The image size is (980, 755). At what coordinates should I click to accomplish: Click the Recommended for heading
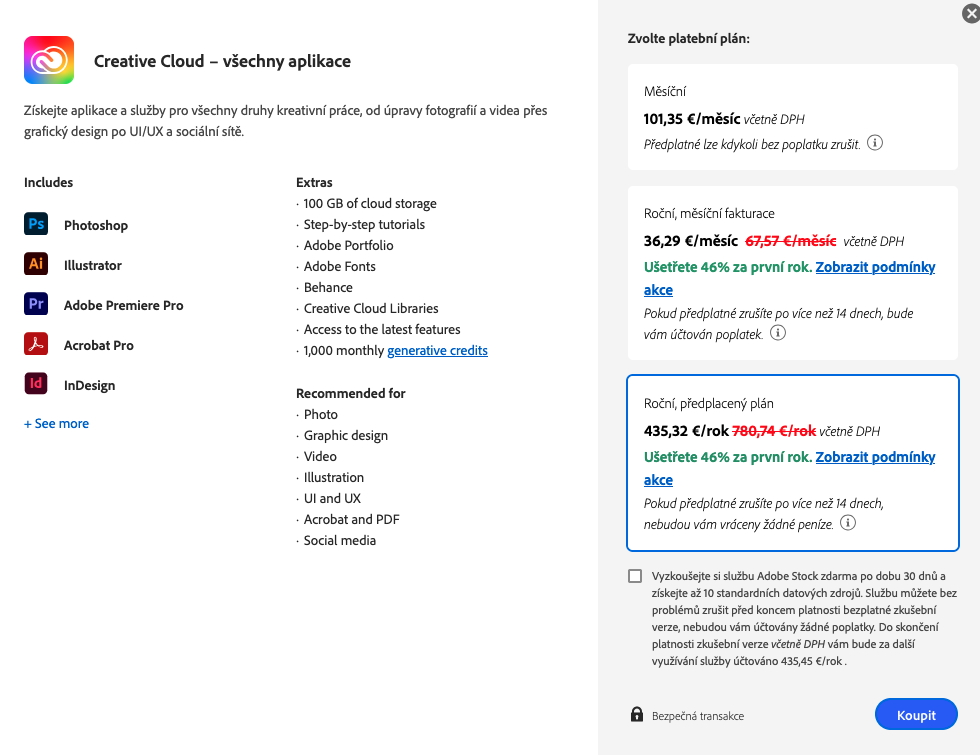[351, 393]
